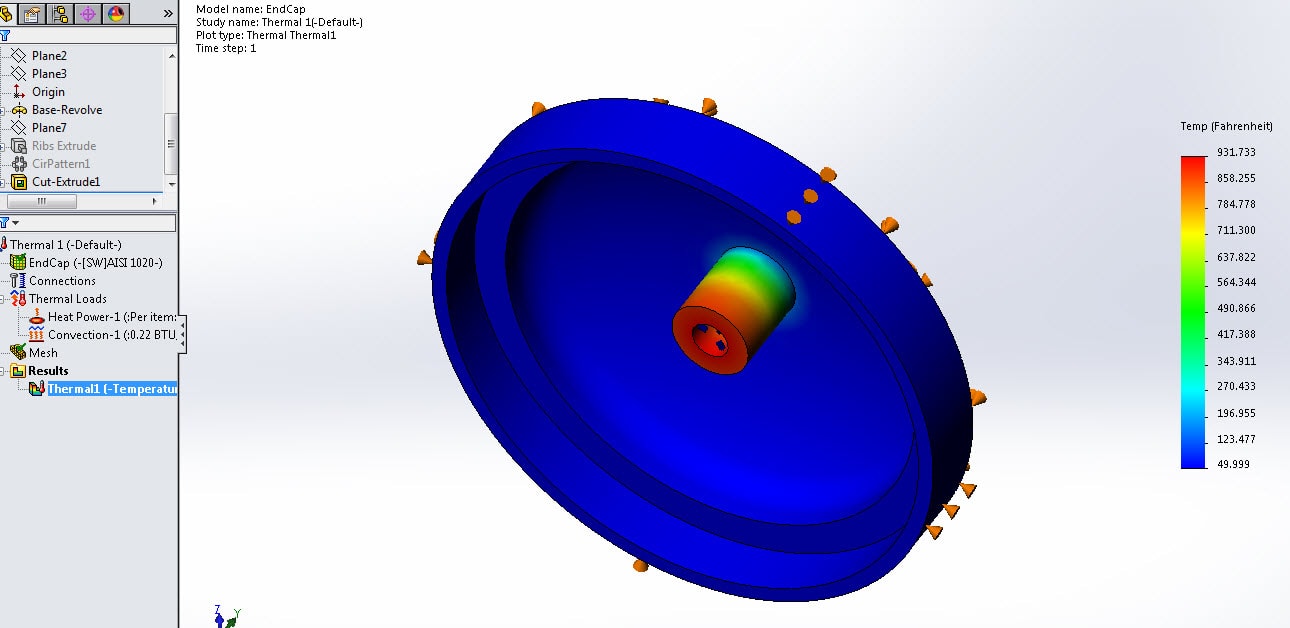Screen dimensions: 1290x628
Task: Click the Origin axes icon
Action: point(18,92)
